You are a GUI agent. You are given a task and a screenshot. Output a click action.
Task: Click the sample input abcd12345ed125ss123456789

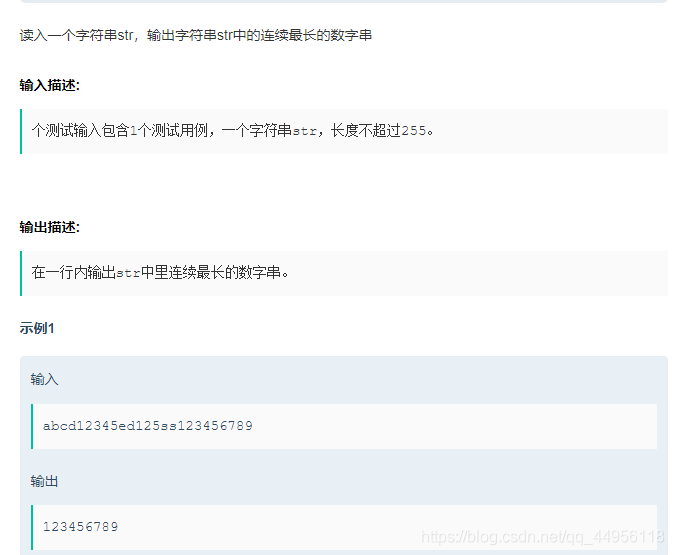[x=147, y=426]
